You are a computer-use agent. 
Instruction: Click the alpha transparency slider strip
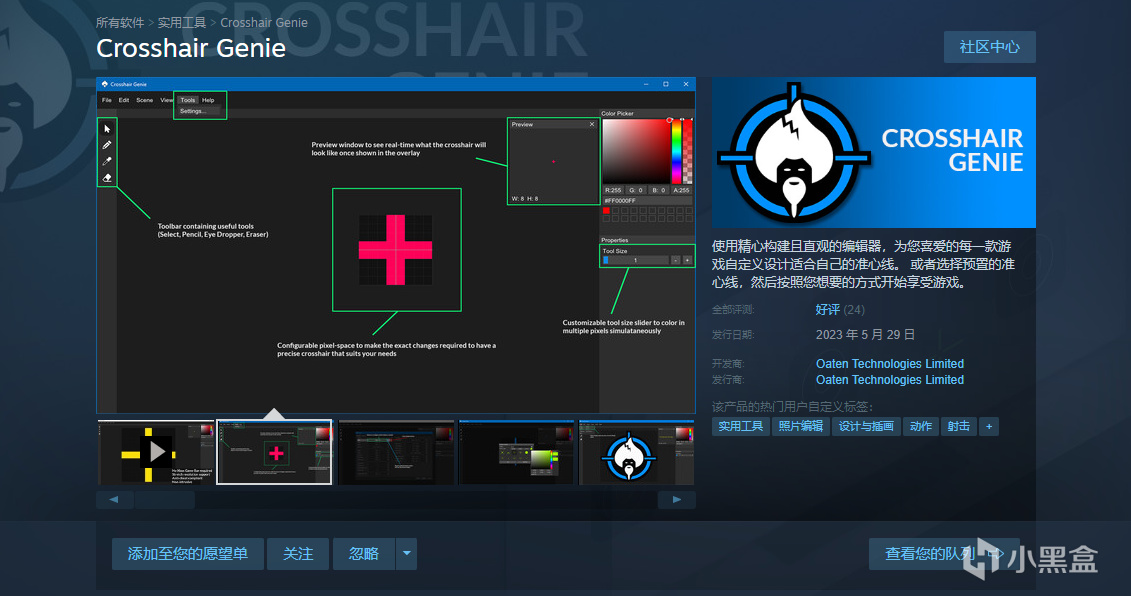point(687,151)
